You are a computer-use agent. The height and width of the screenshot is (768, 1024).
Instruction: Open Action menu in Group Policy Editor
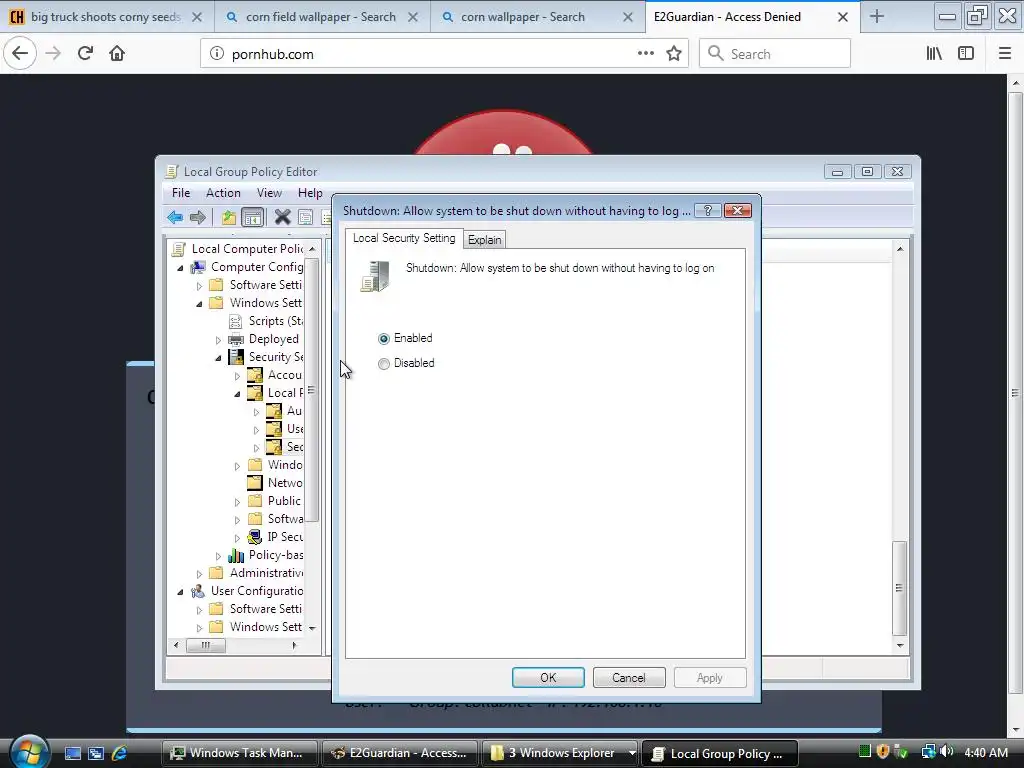click(223, 193)
